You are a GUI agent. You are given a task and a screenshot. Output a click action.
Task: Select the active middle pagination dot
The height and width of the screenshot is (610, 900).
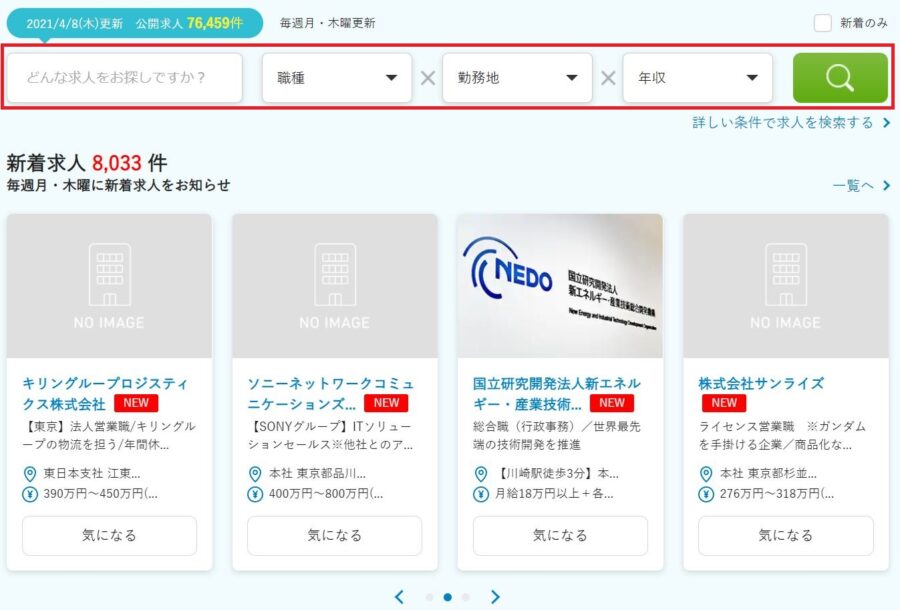[448, 597]
